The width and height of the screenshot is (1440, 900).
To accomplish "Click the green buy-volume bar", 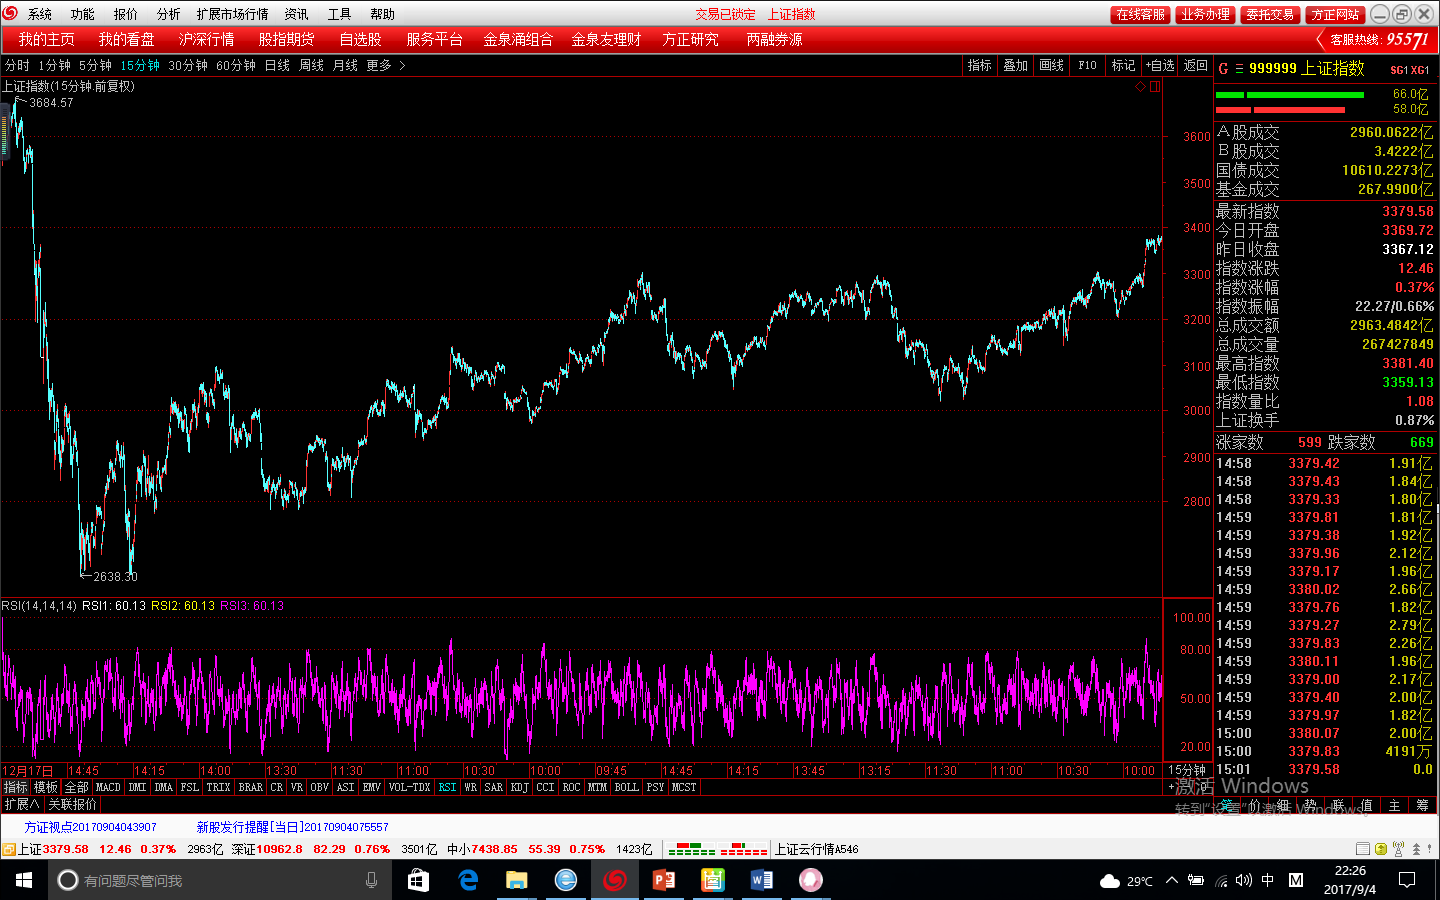I will point(1290,95).
